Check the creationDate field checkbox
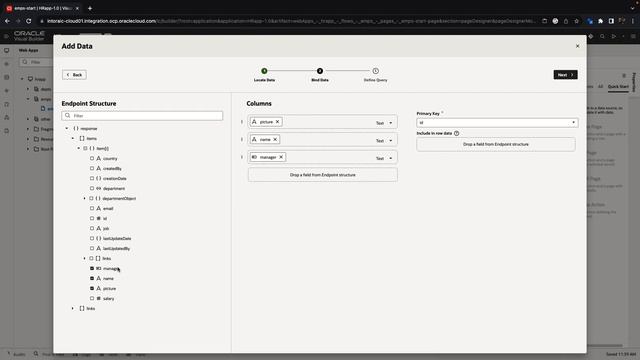 [92, 178]
